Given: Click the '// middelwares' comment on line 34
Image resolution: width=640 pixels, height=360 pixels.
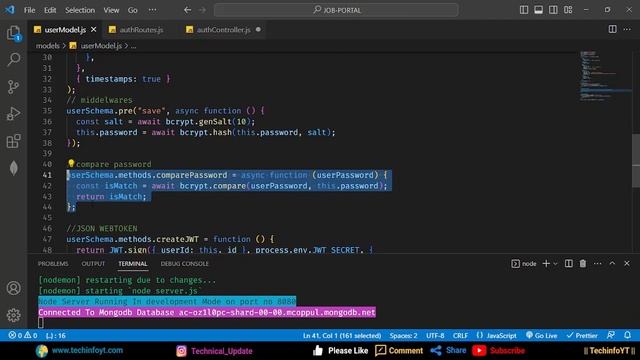Looking at the screenshot, I should [x=100, y=100].
